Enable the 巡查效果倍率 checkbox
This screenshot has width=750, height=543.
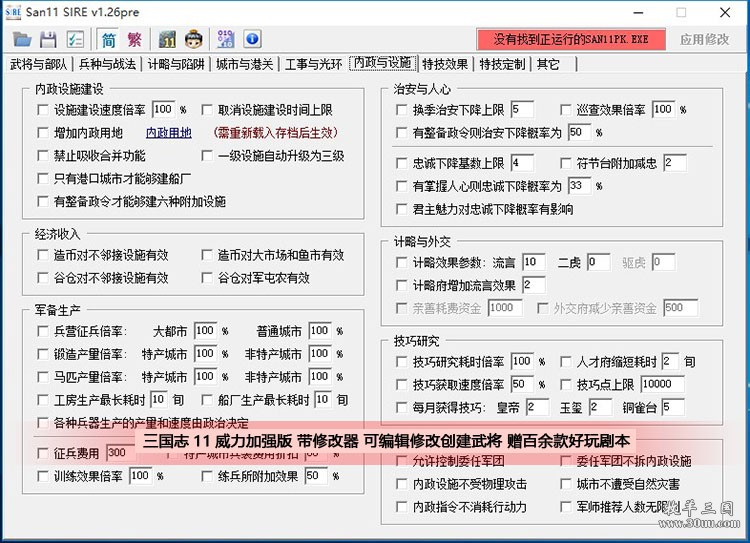pos(566,110)
